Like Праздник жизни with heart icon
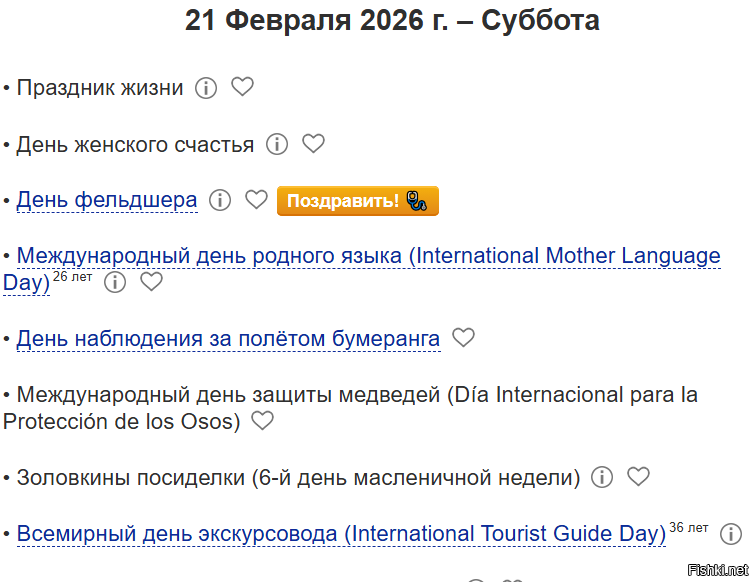This screenshot has height=582, width=754. click(242, 87)
